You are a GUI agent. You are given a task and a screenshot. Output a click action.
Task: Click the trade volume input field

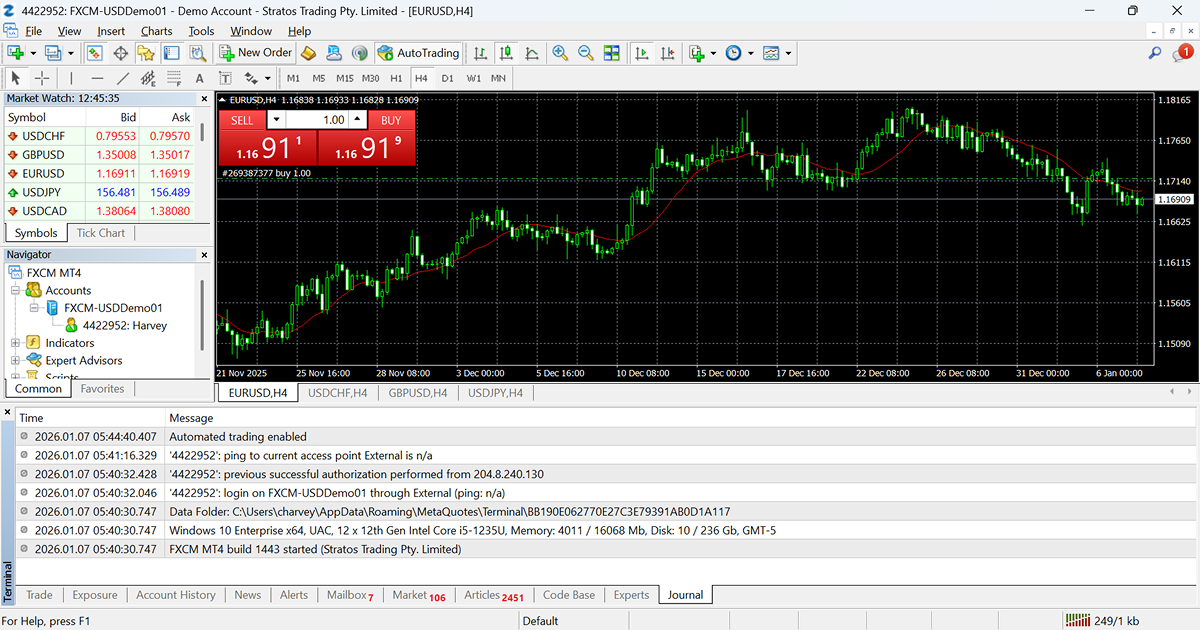[317, 120]
